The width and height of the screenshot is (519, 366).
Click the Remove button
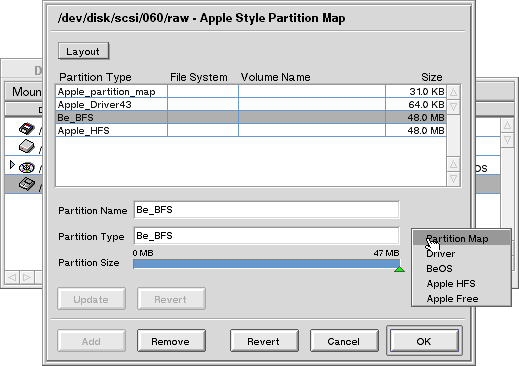point(171,341)
